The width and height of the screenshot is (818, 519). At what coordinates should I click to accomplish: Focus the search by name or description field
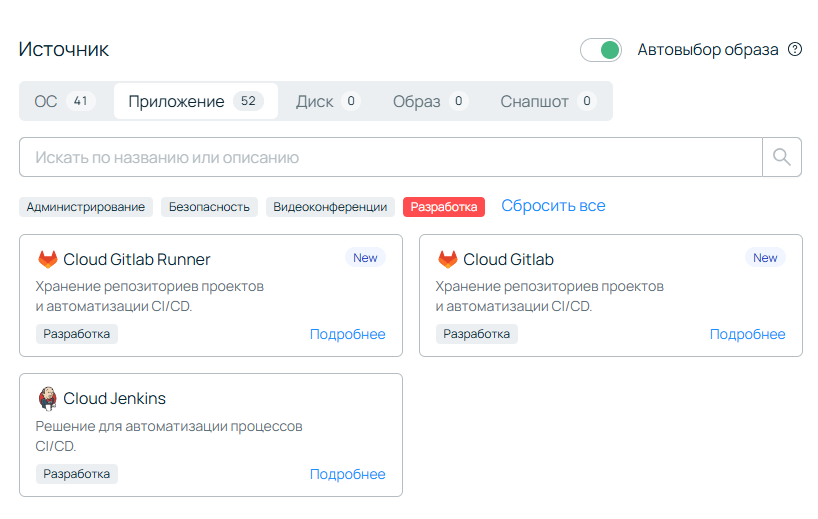pos(391,157)
